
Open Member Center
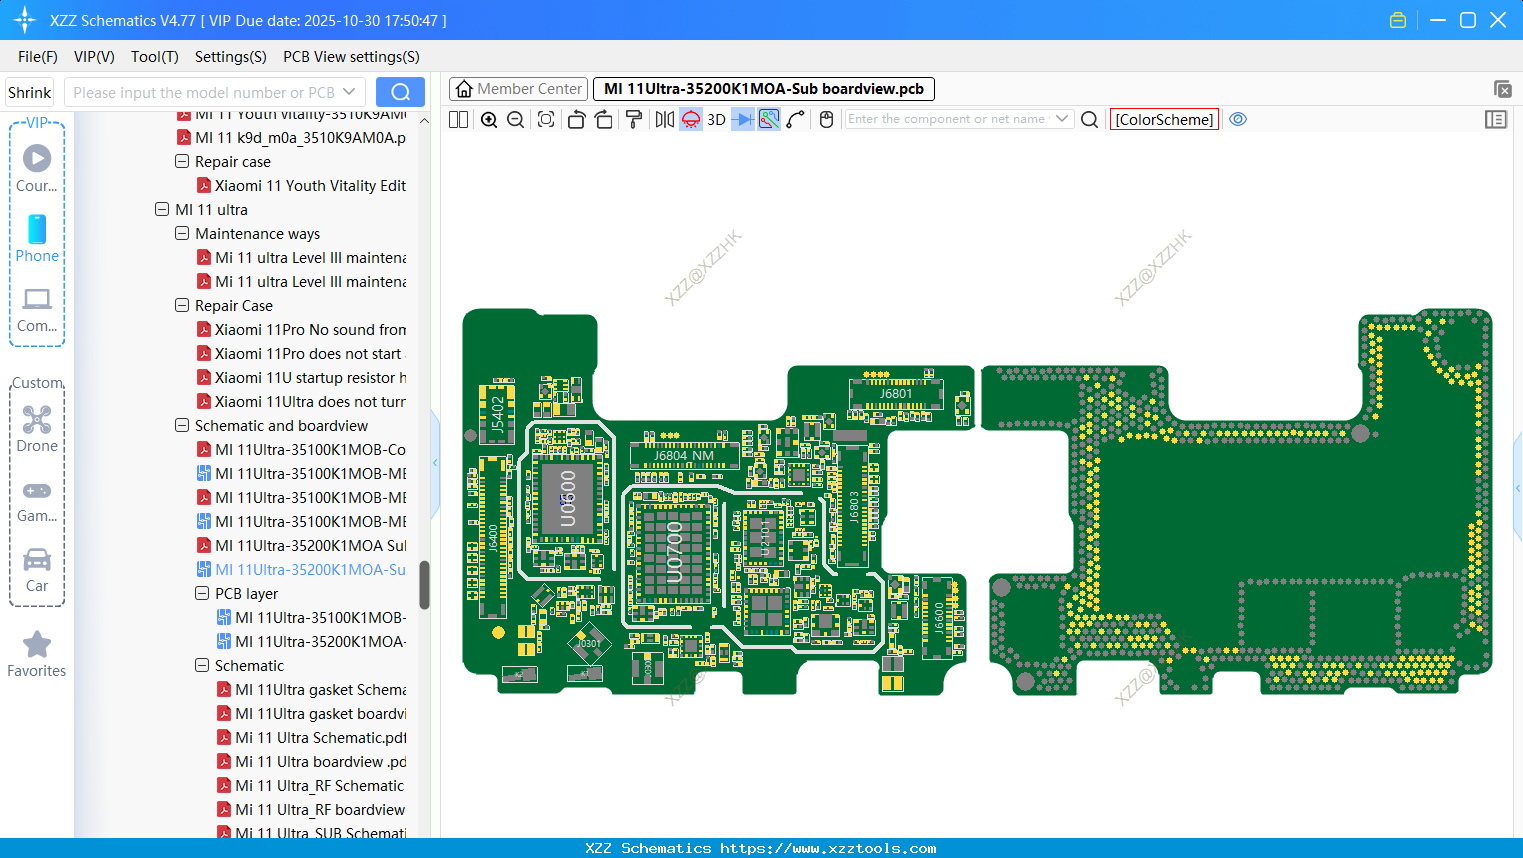click(x=518, y=88)
